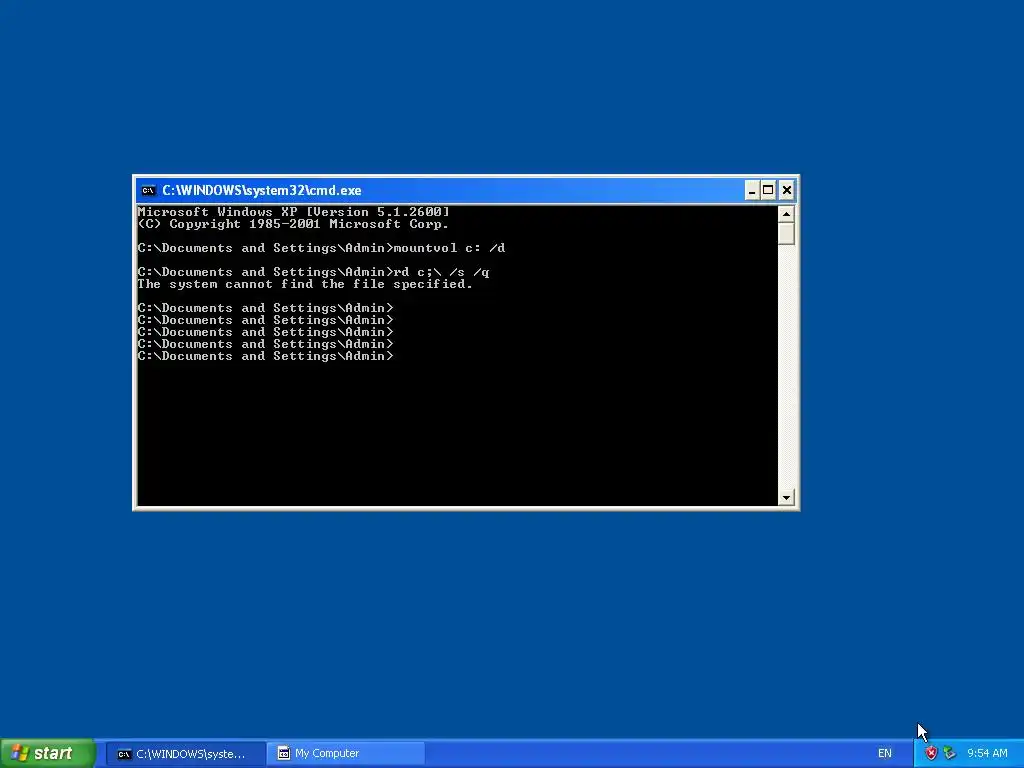The image size is (1024, 768).
Task: Close the cmd.exe window
Action: [x=786, y=191]
